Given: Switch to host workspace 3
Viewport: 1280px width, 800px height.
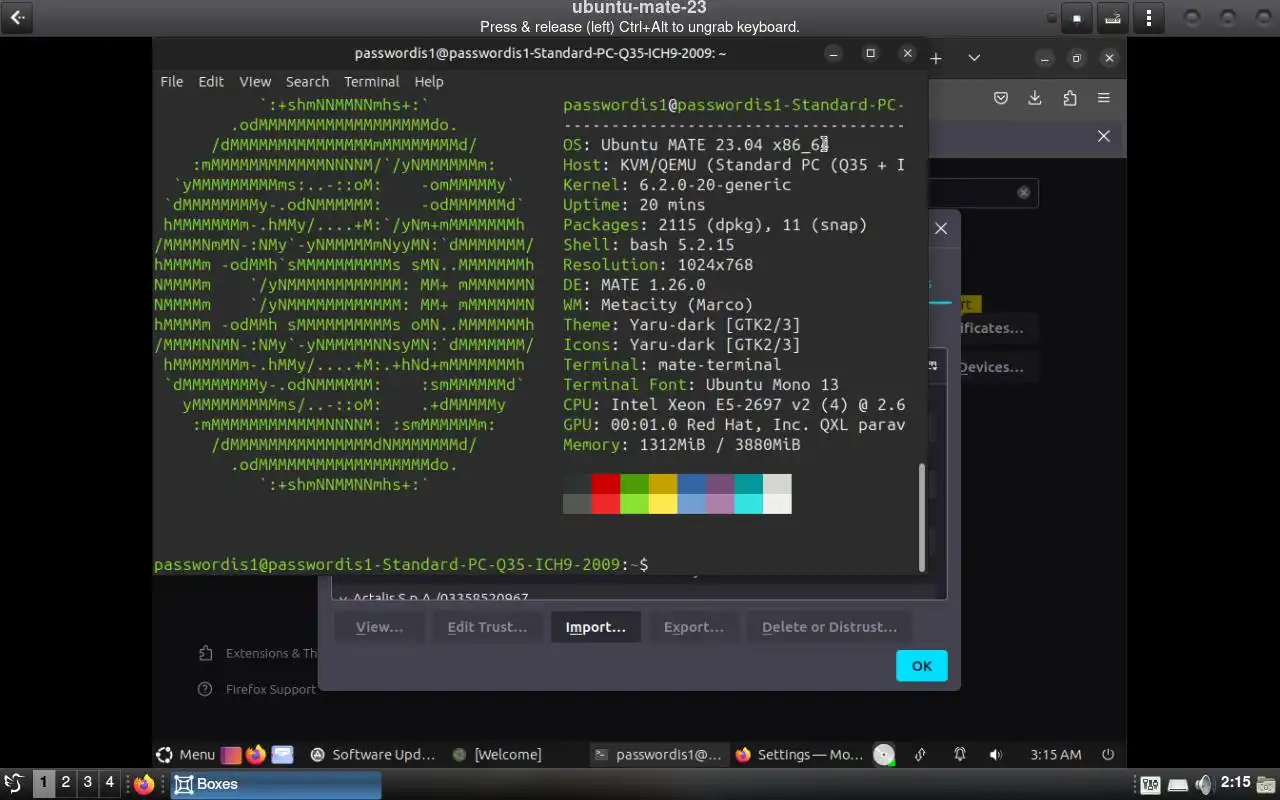Looking at the screenshot, I should [88, 783].
